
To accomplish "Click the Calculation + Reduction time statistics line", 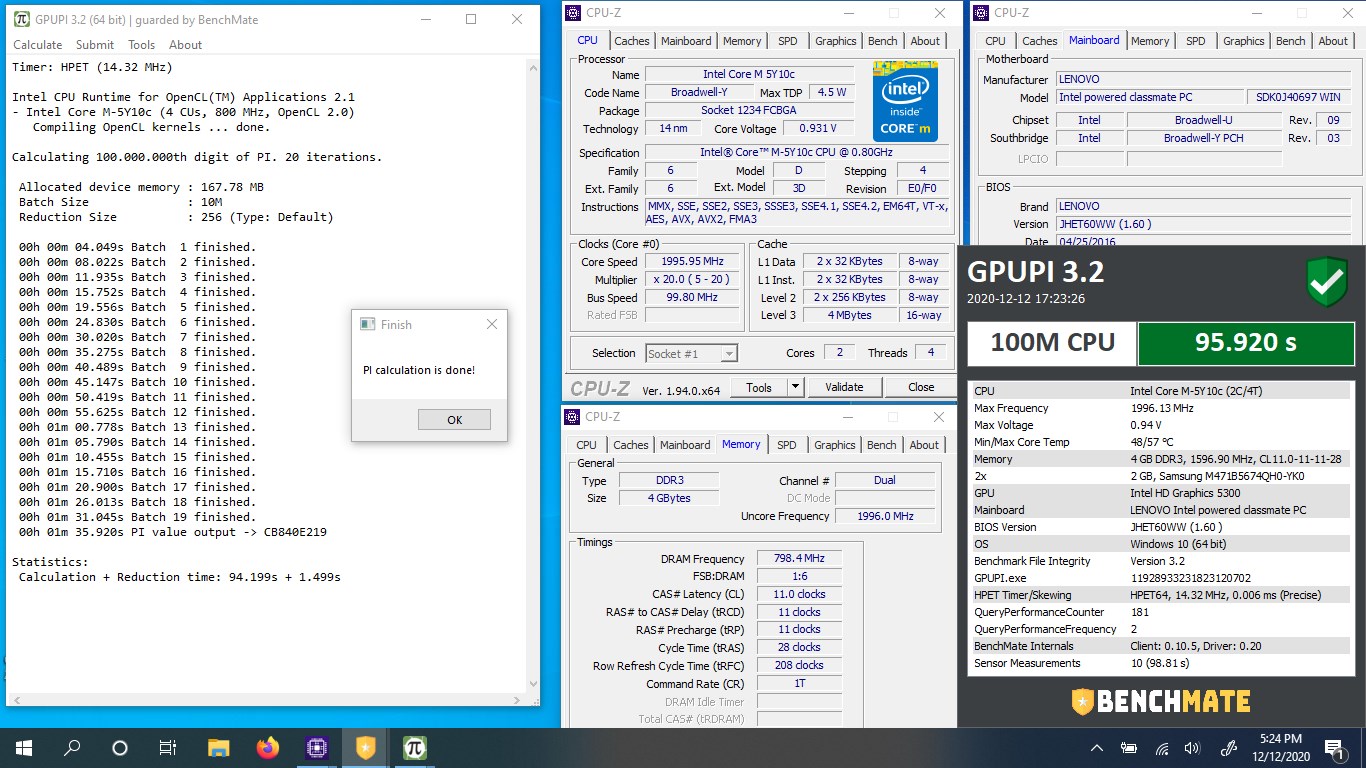I will pyautogui.click(x=180, y=577).
